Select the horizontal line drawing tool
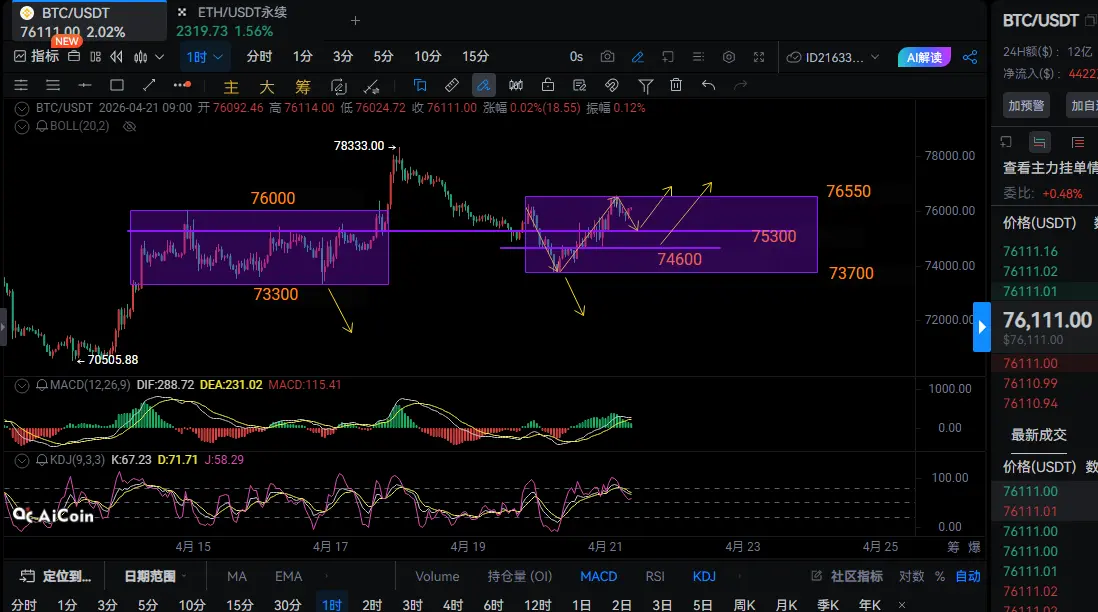Image resolution: width=1098 pixels, height=612 pixels. tap(85, 85)
